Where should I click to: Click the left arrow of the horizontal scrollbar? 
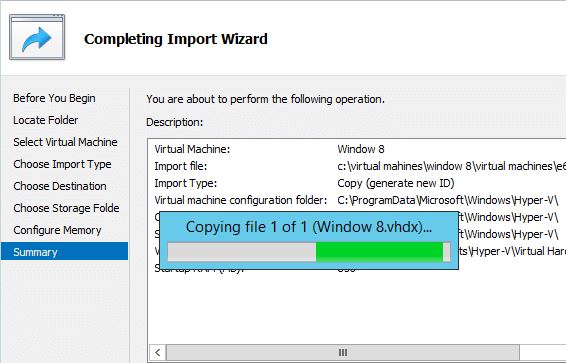[158, 352]
